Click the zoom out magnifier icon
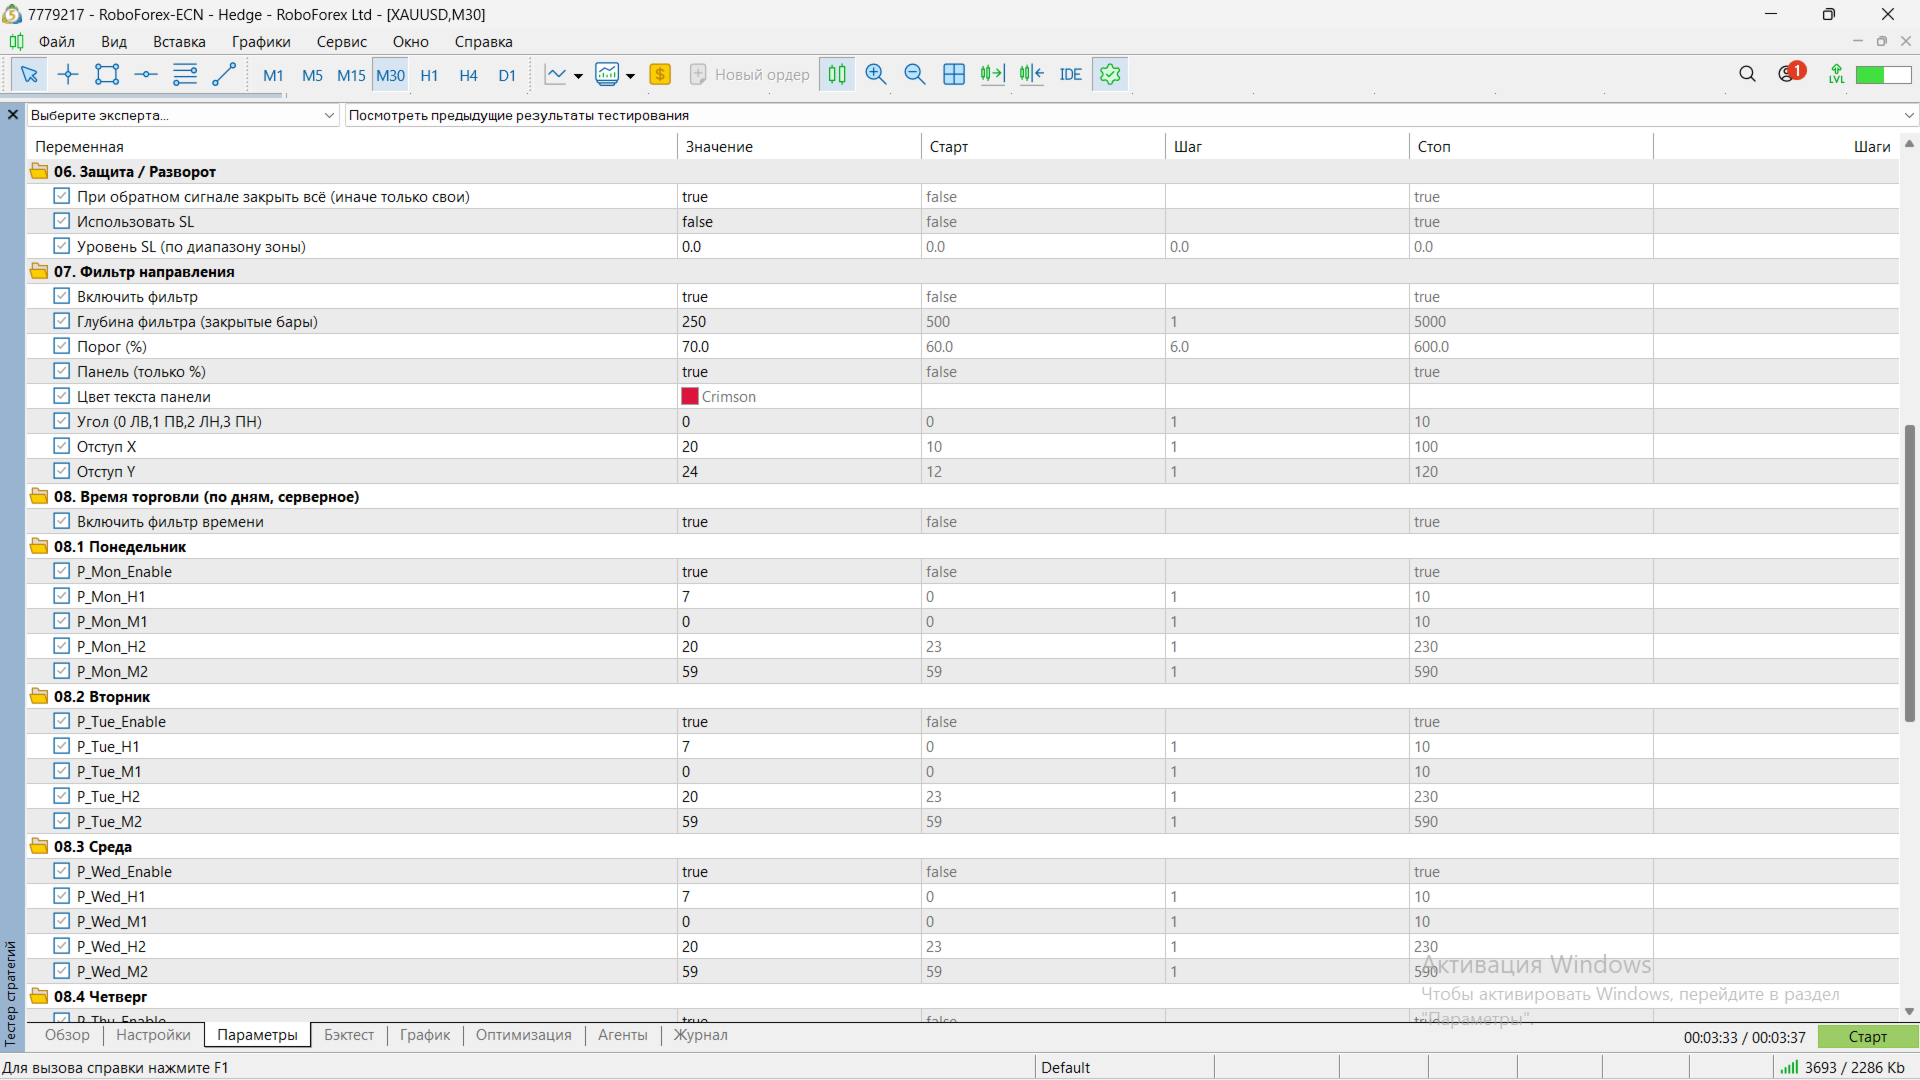Image resolution: width=1920 pixels, height=1080 pixels. pos(914,74)
